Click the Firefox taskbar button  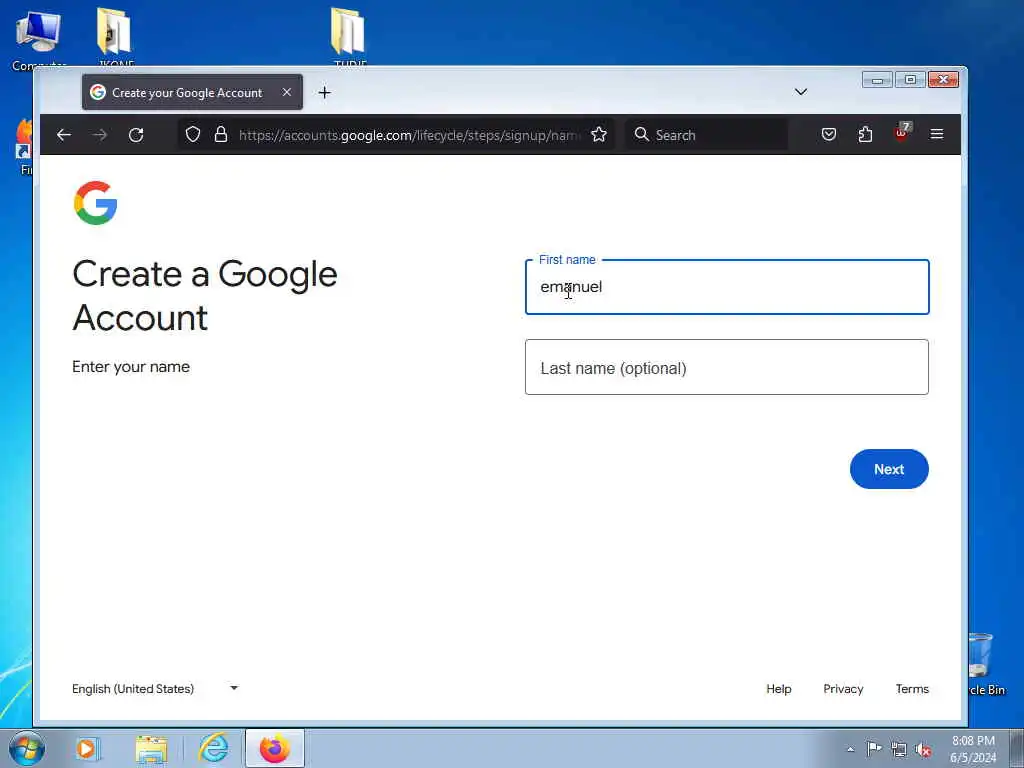(275, 748)
